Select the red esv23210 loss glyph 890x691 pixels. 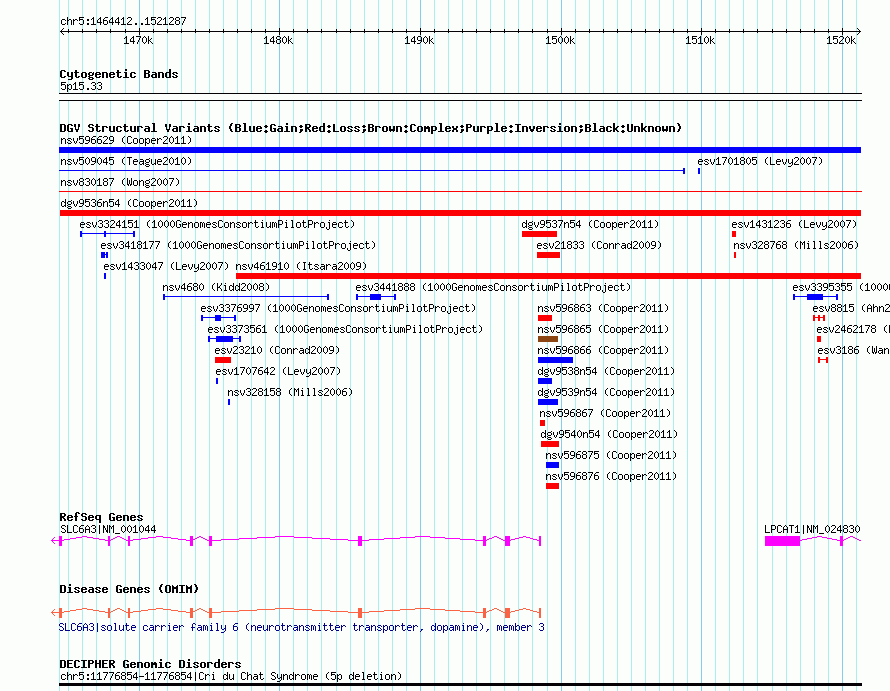click(x=223, y=360)
